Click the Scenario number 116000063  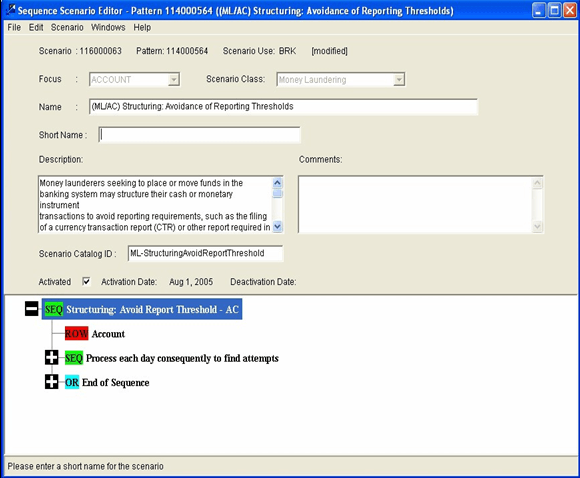coord(100,51)
